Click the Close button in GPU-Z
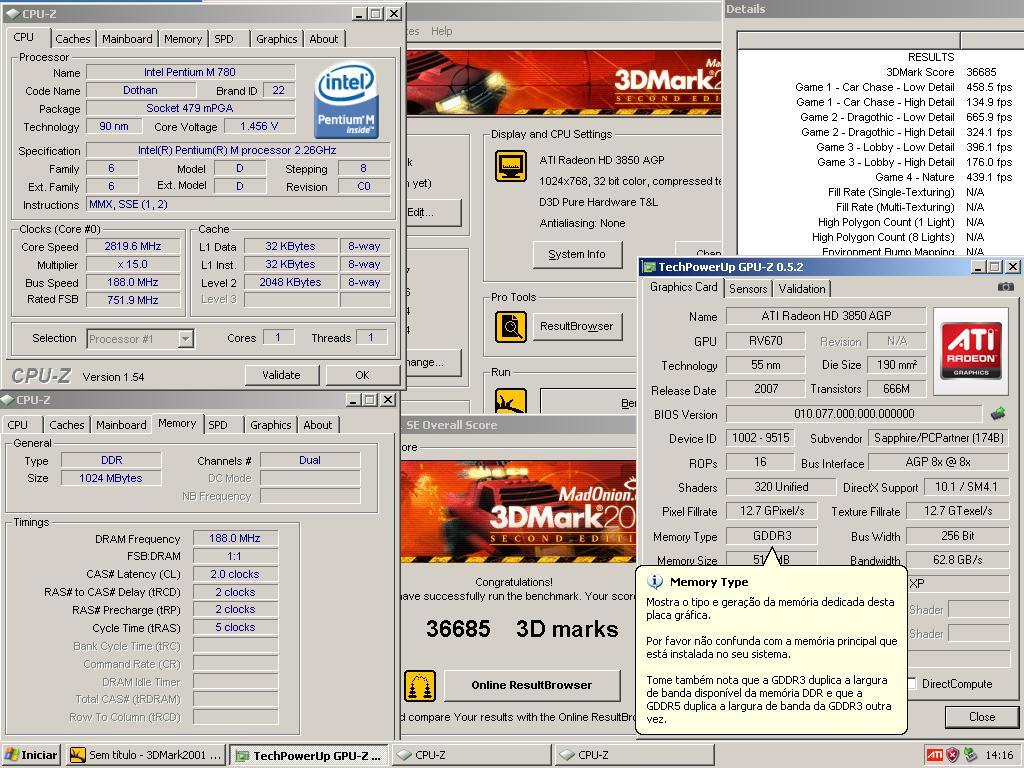The width and height of the screenshot is (1024, 768). (x=982, y=717)
